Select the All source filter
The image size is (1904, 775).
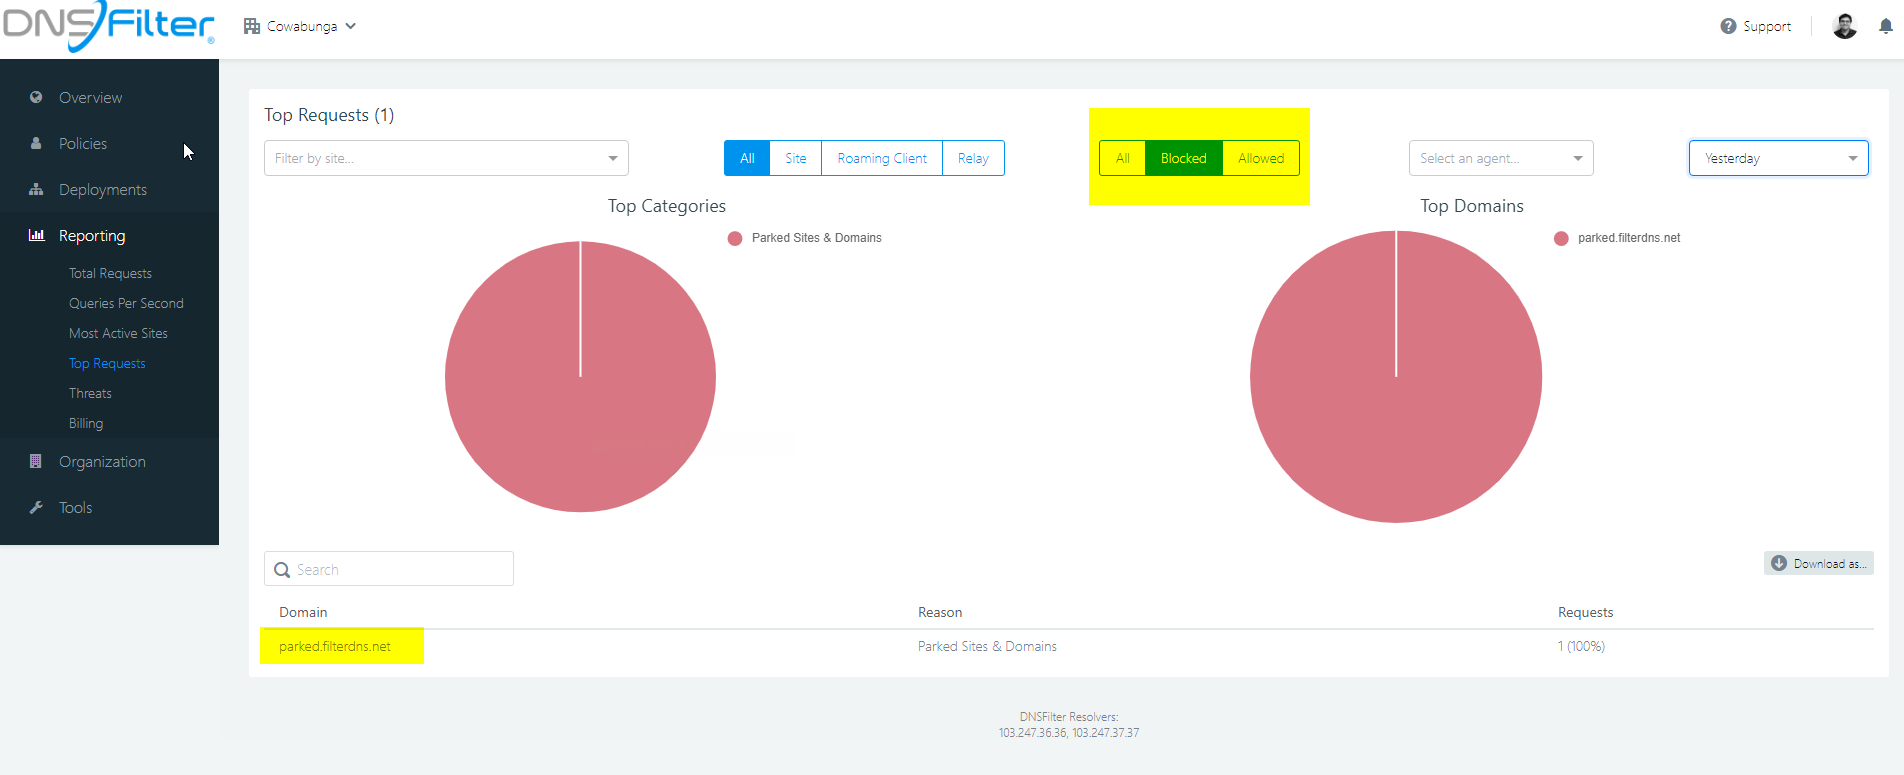pos(747,158)
